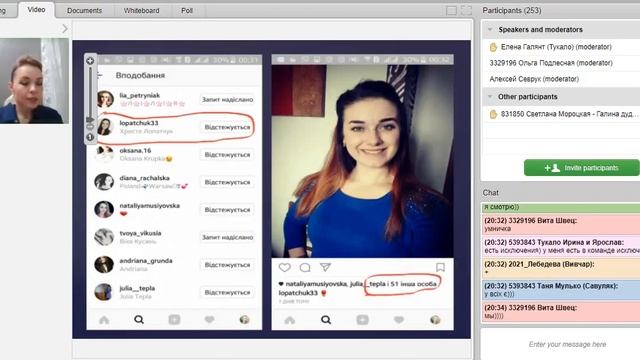Click add post icon in right phone navbar

point(362,320)
